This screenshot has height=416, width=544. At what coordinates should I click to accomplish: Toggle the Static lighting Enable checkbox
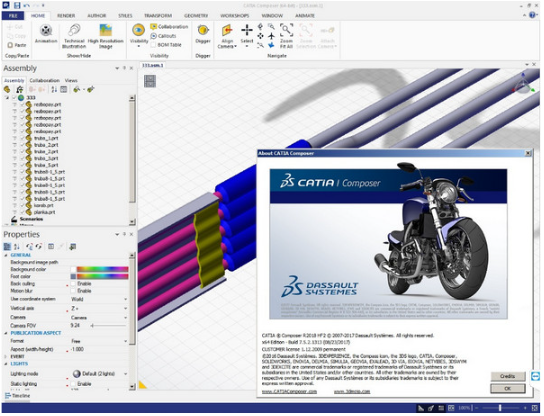(73, 384)
